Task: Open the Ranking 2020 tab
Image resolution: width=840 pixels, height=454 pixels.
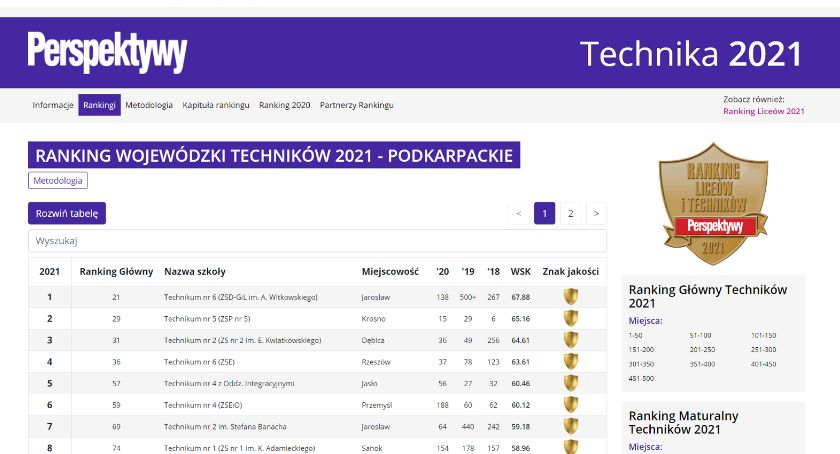Action: point(284,105)
